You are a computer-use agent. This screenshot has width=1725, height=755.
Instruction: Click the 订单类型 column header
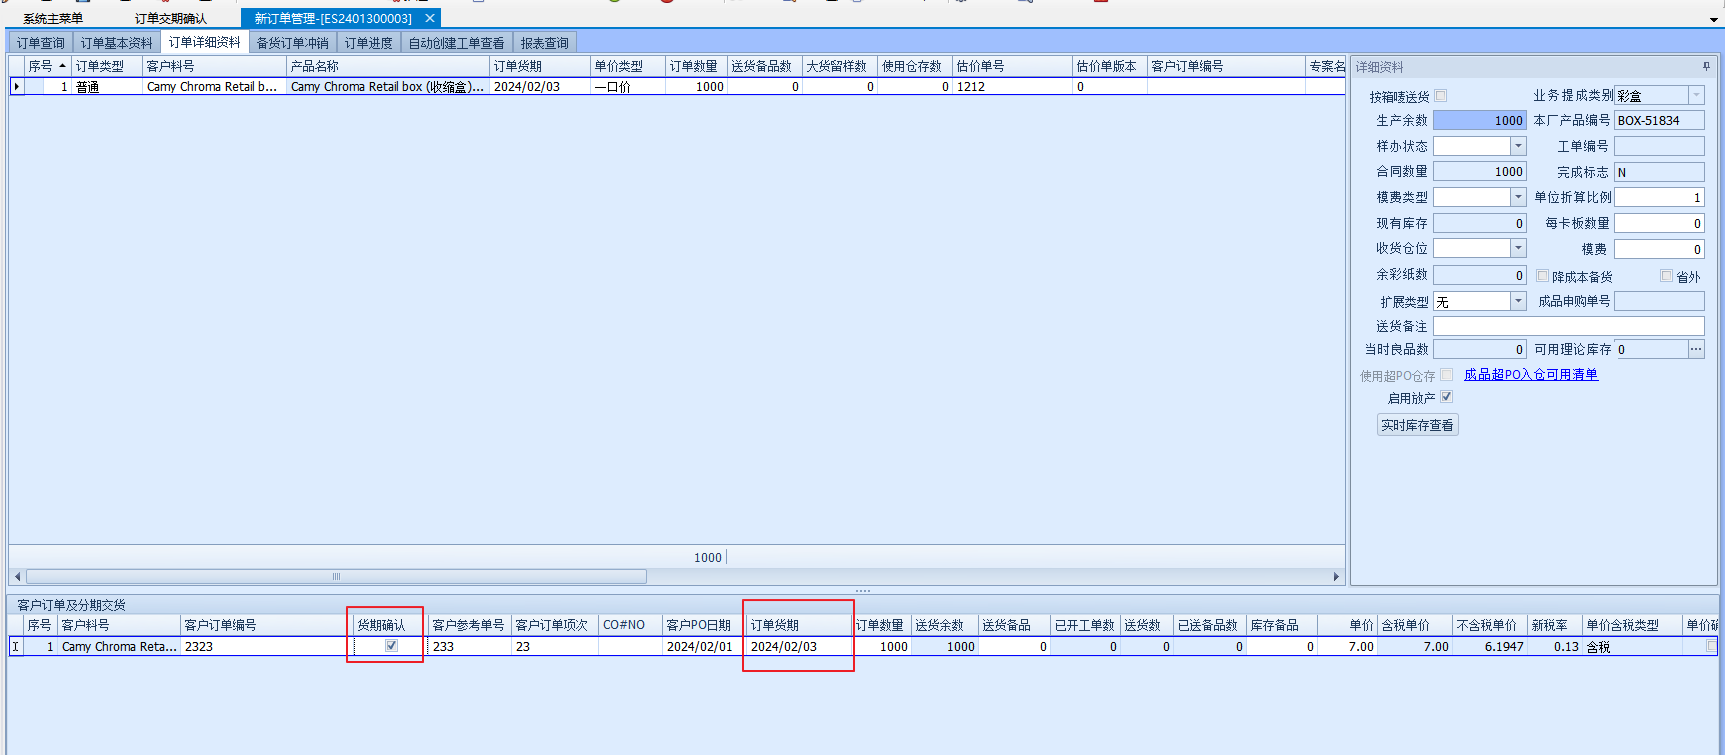point(107,66)
